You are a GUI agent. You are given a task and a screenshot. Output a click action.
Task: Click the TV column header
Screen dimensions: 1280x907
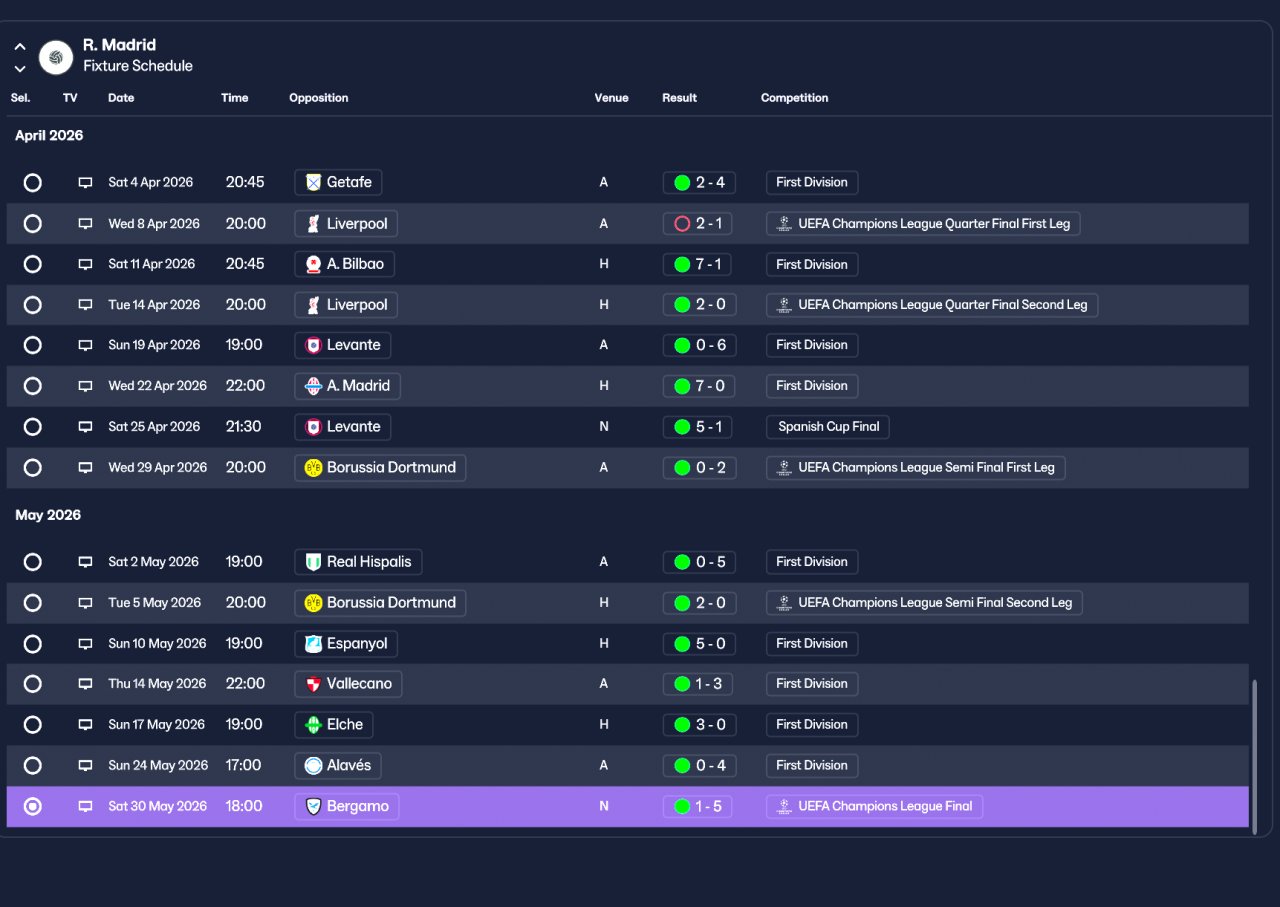70,98
